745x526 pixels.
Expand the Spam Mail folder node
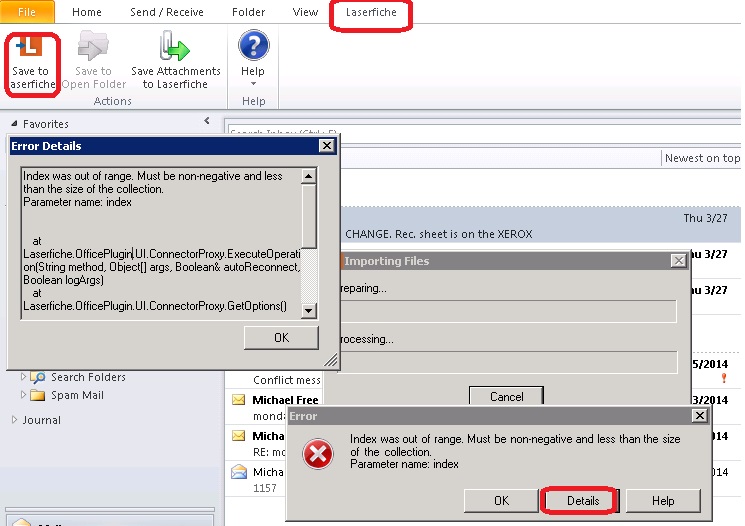pyautogui.click(x=23, y=394)
